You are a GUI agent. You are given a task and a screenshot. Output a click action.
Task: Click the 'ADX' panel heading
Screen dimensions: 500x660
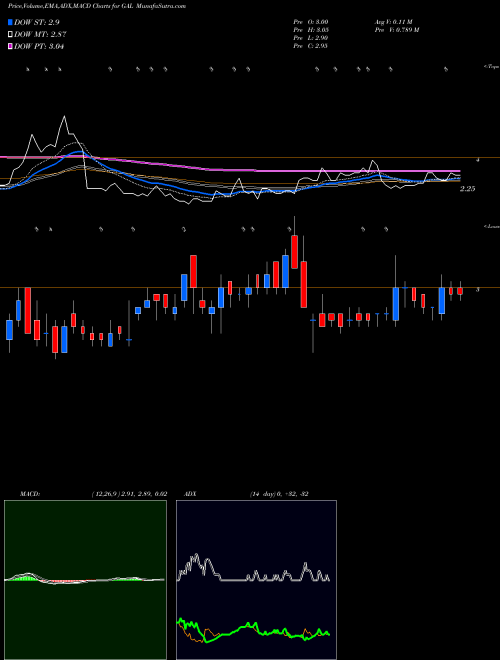click(x=190, y=494)
